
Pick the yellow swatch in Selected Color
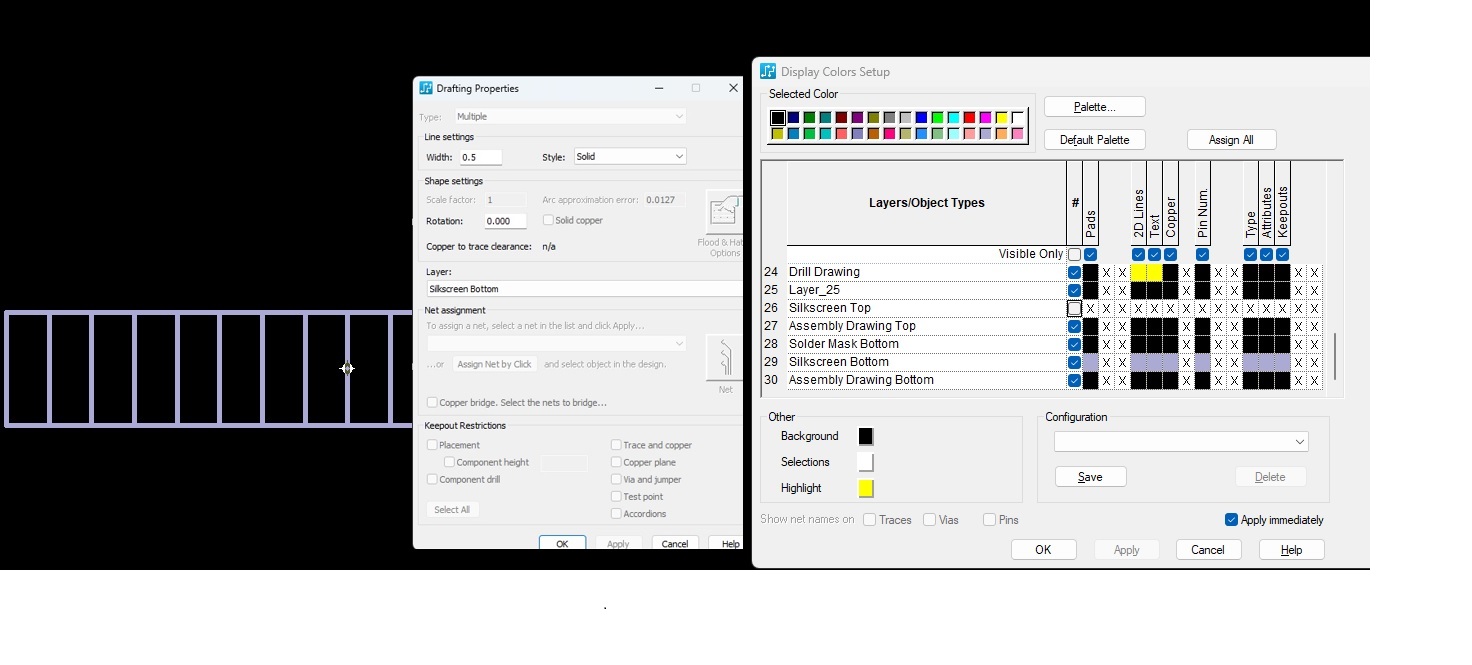[1001, 118]
